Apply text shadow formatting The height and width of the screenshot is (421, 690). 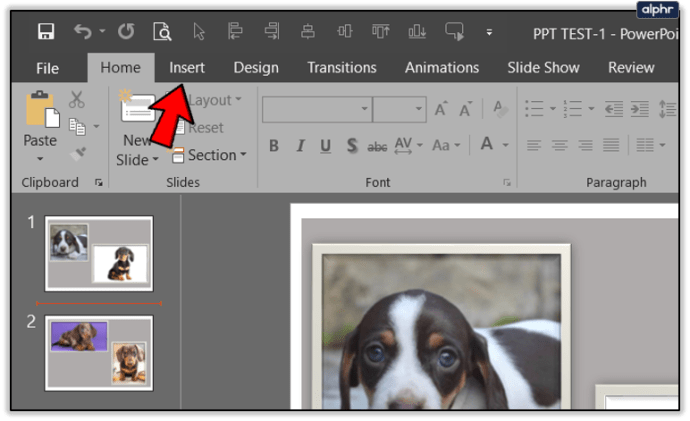pyautogui.click(x=351, y=146)
